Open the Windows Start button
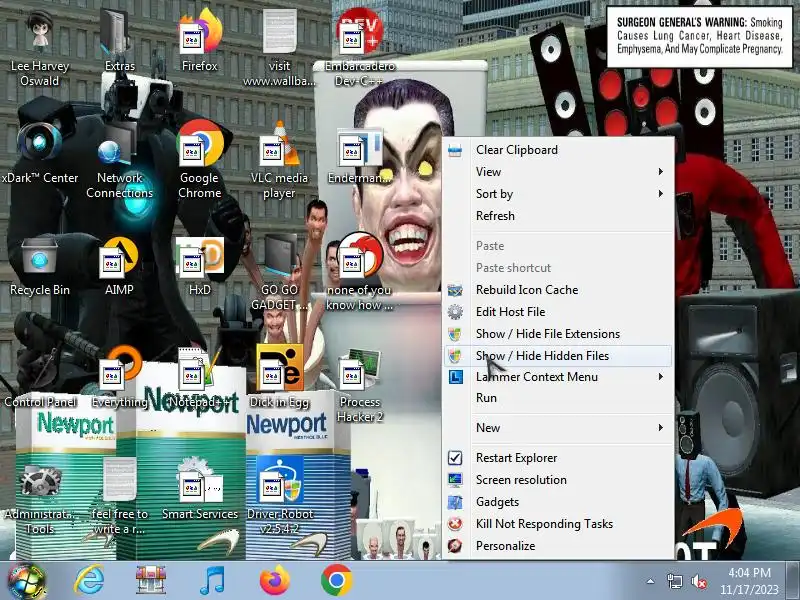Viewport: 800px width, 600px height. pos(27,581)
